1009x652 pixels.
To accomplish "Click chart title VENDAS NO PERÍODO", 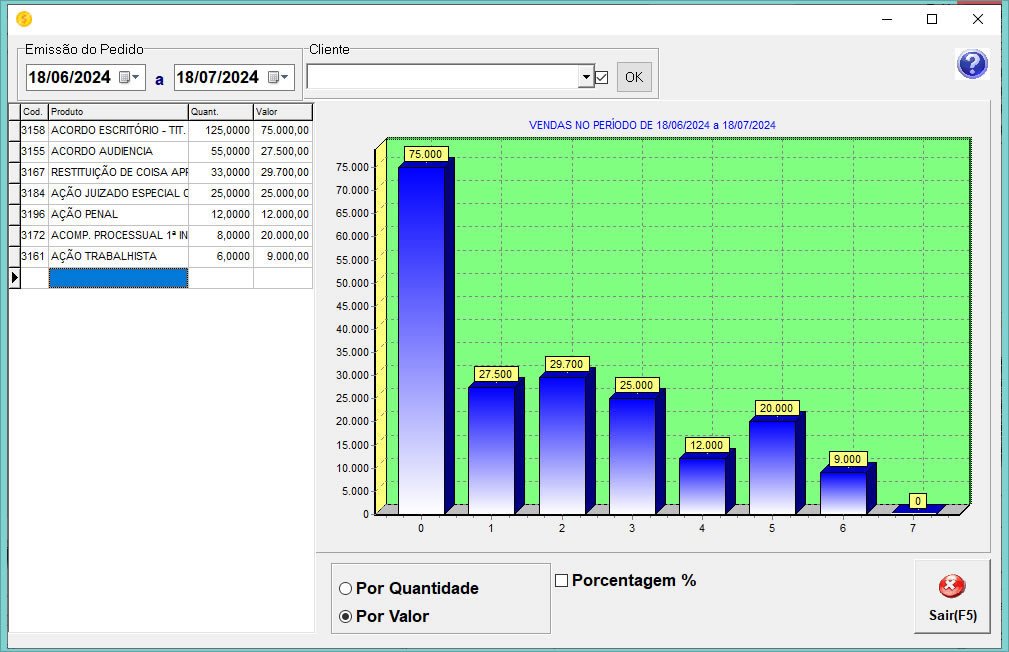I will point(652,126).
